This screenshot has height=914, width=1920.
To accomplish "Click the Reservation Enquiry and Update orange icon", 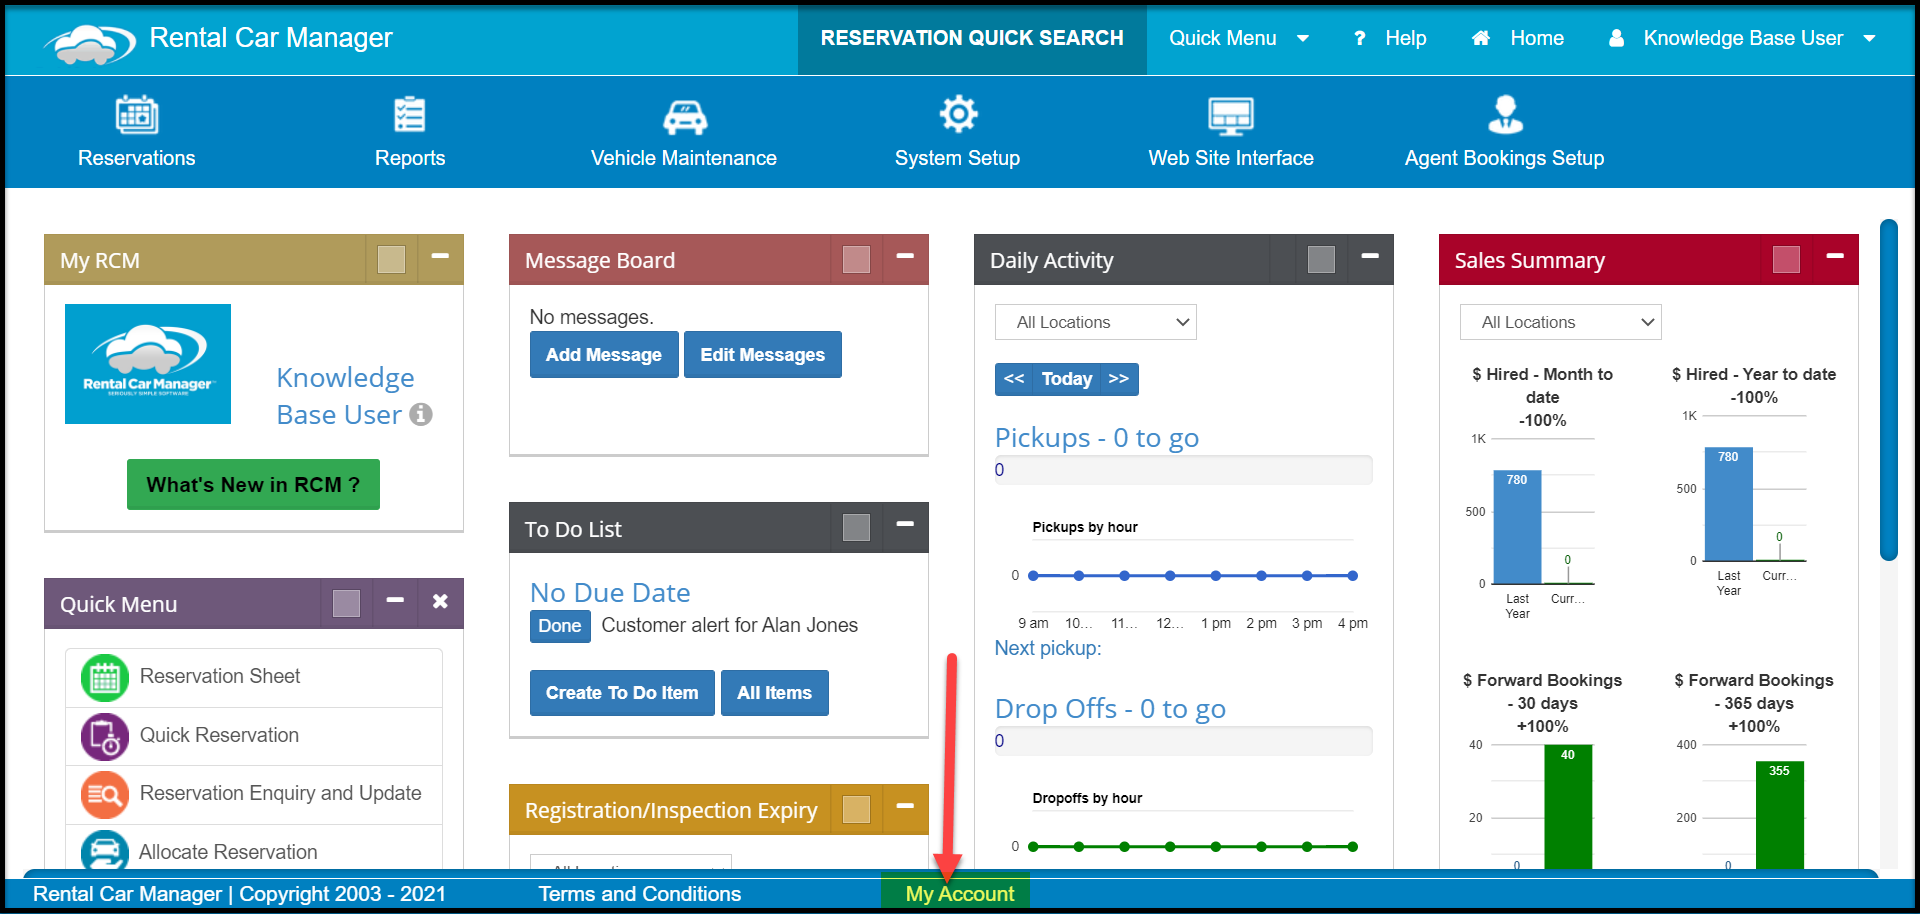I will [x=105, y=795].
